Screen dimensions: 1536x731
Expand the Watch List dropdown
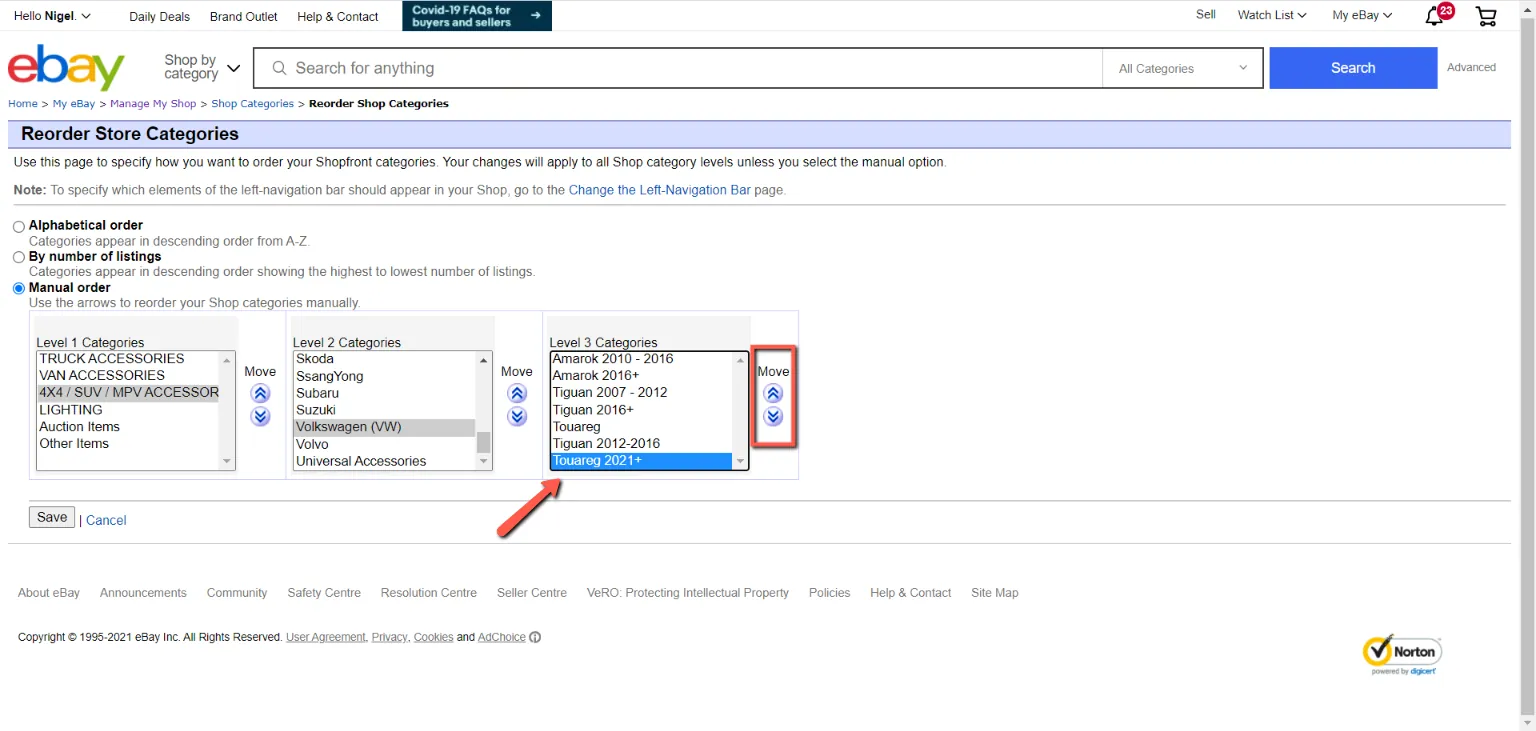pyautogui.click(x=1272, y=15)
